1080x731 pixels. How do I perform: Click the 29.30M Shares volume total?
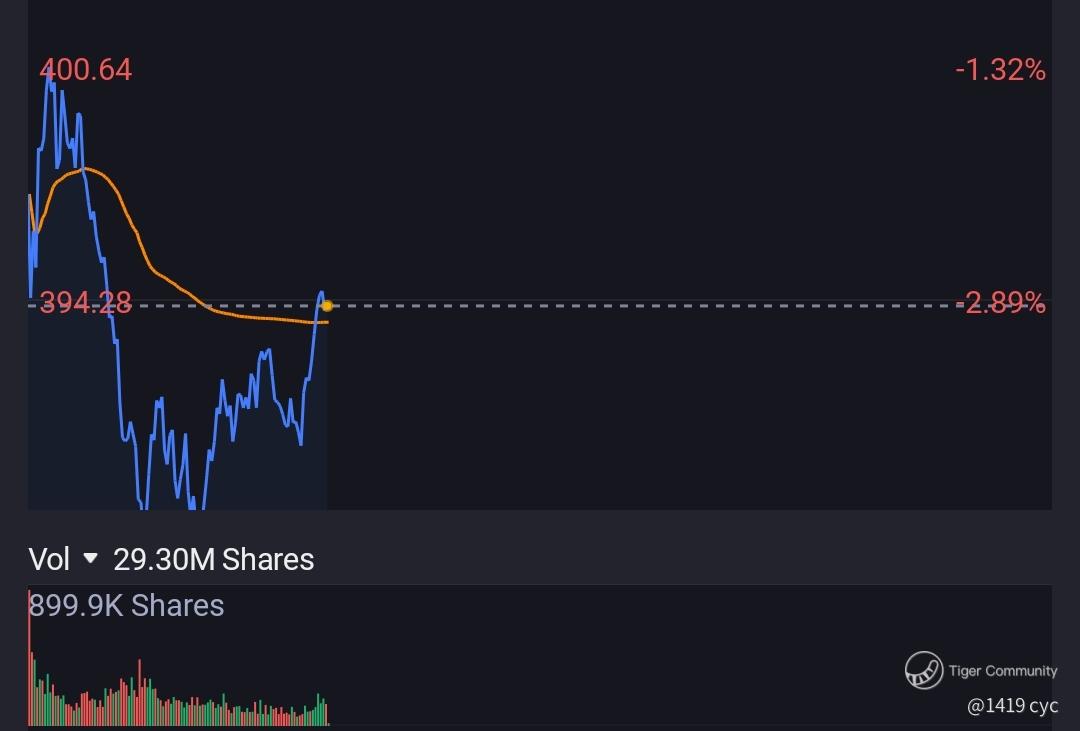pos(214,559)
